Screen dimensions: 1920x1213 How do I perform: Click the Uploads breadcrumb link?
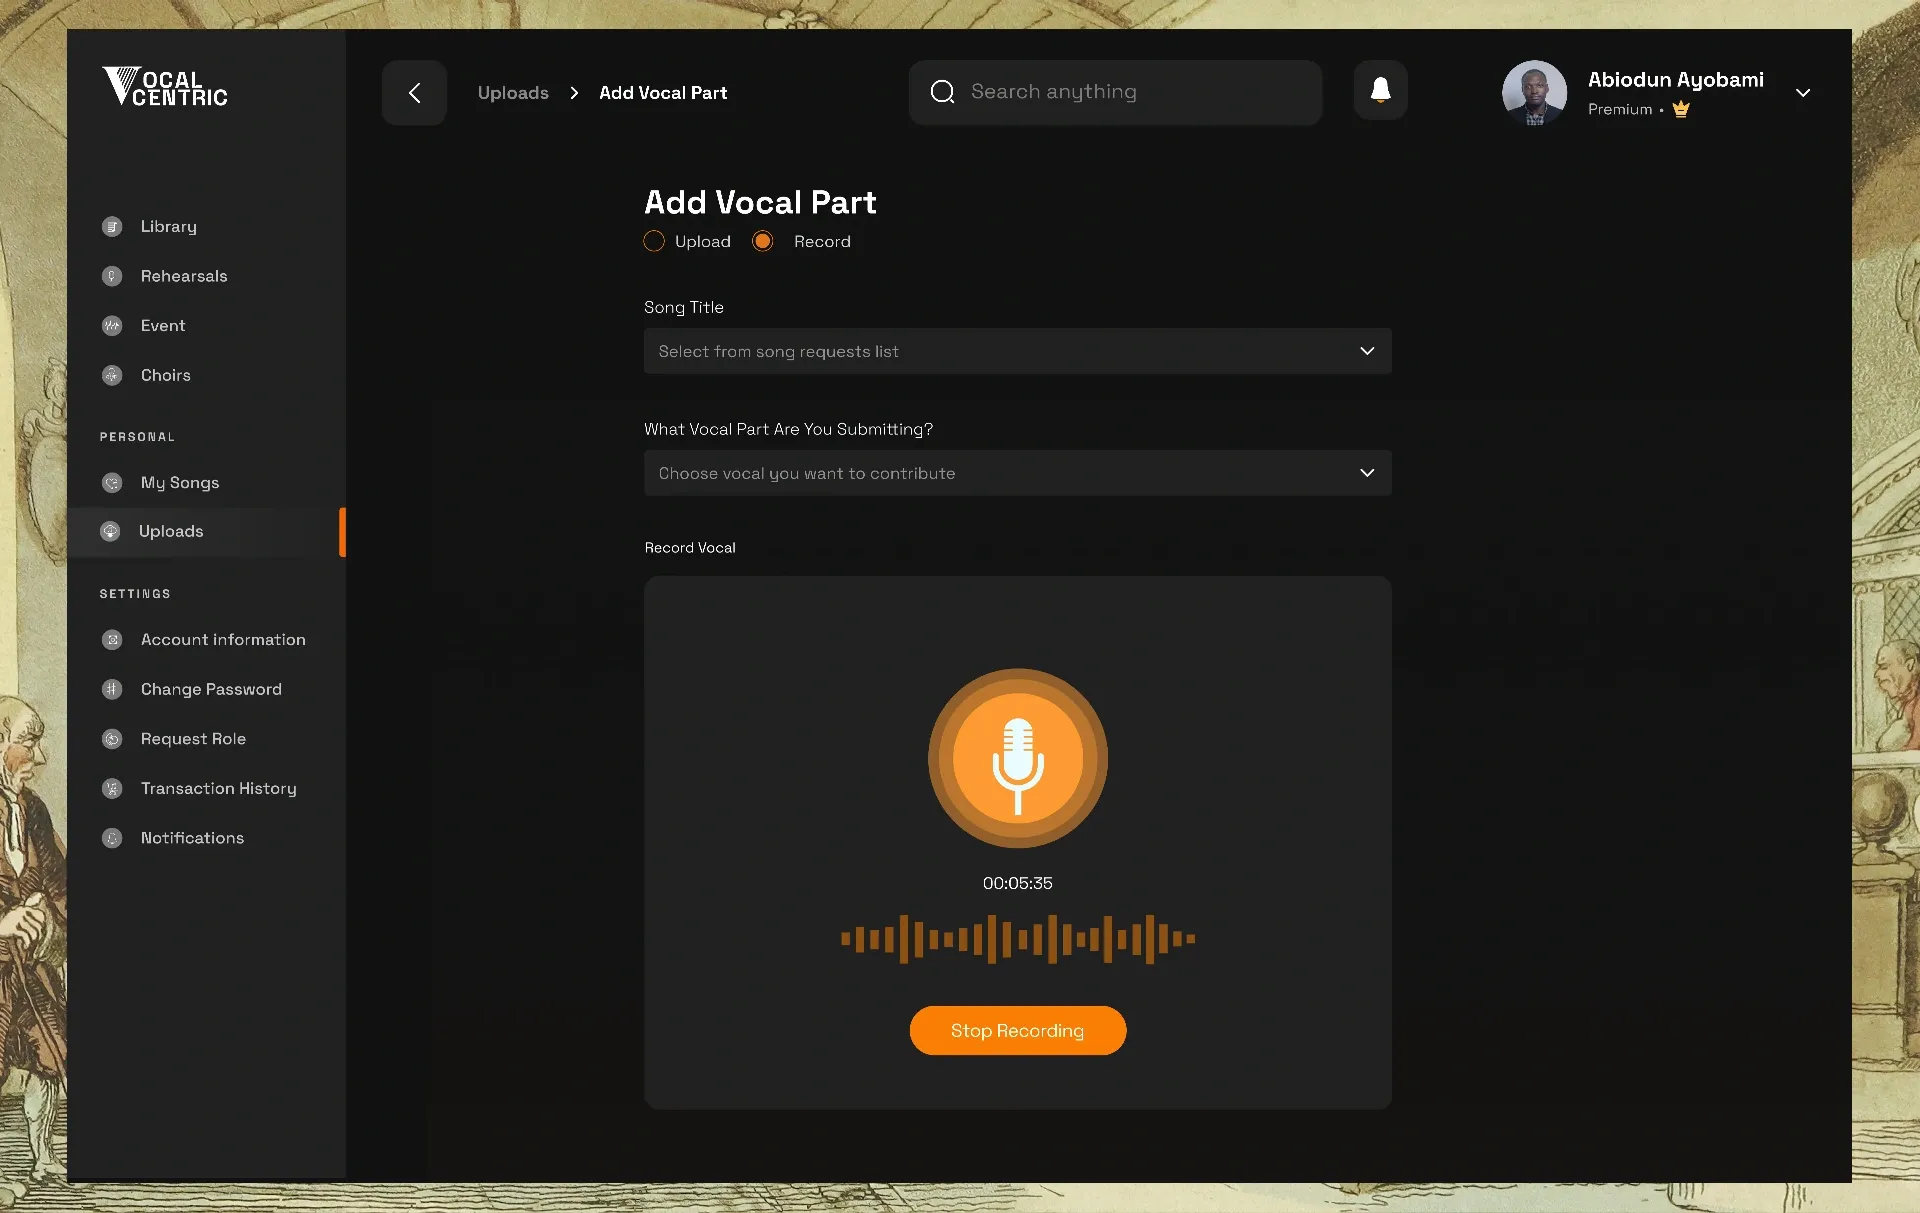click(x=513, y=93)
